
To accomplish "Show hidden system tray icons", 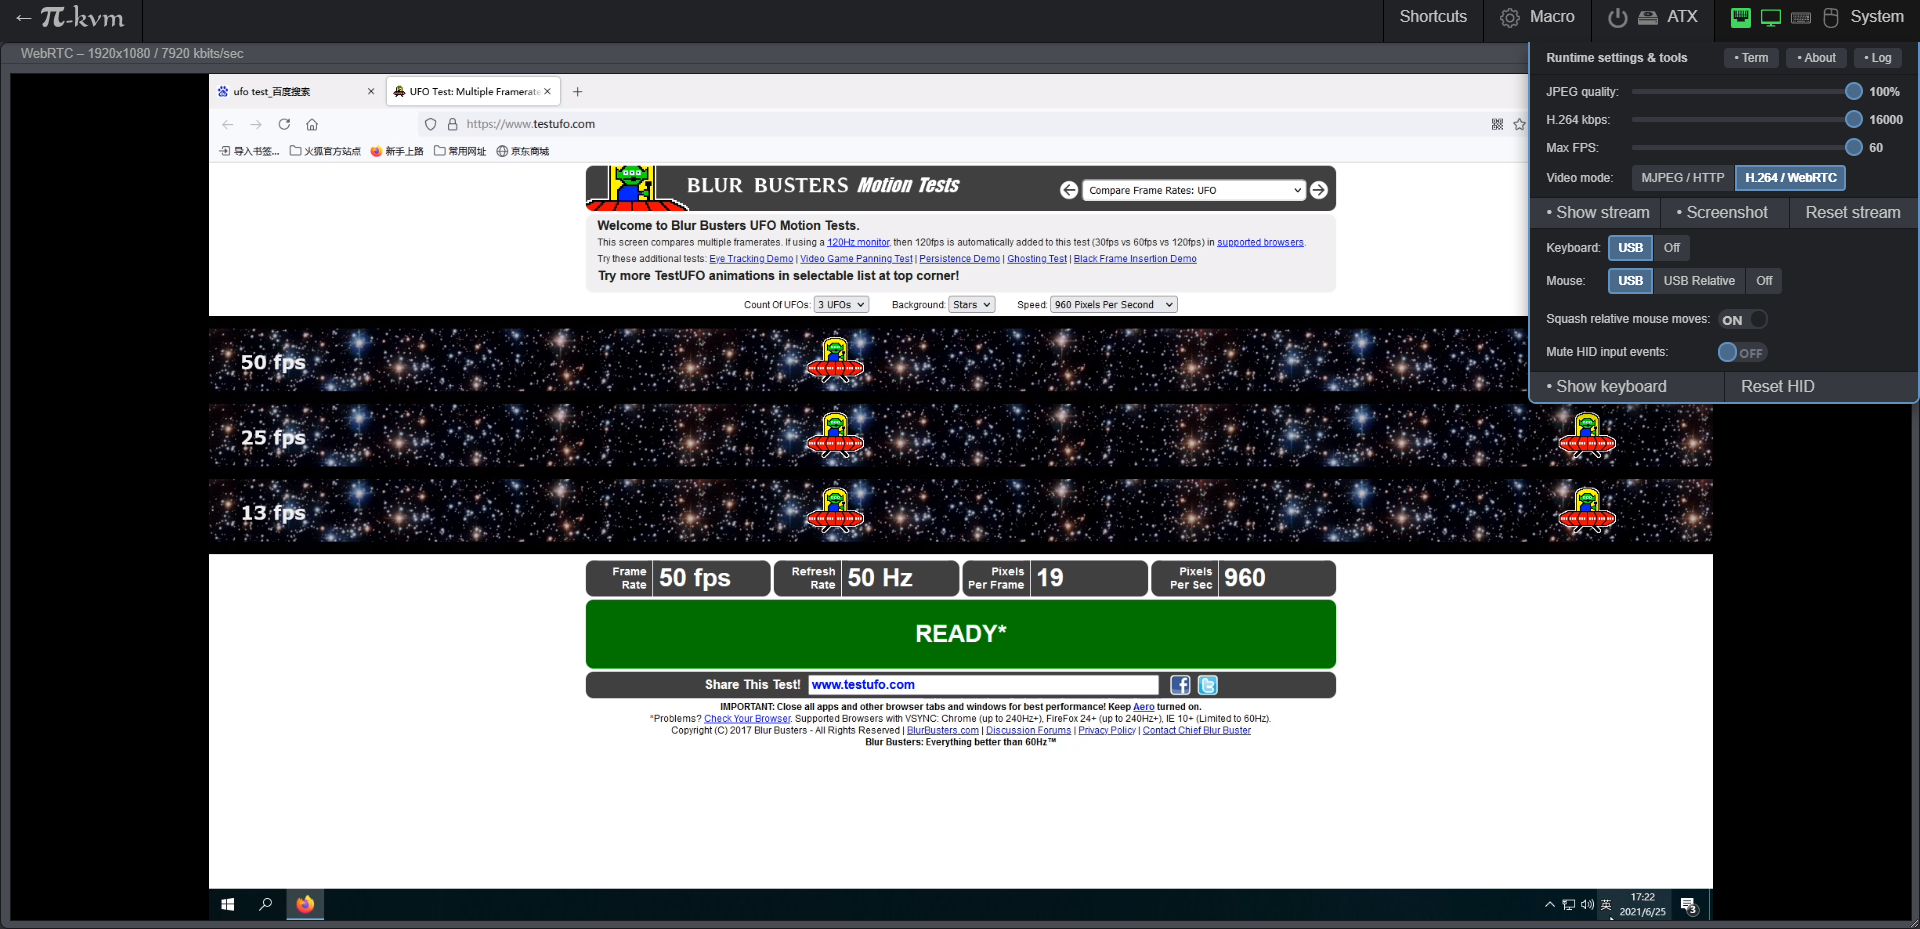I will tap(1550, 904).
